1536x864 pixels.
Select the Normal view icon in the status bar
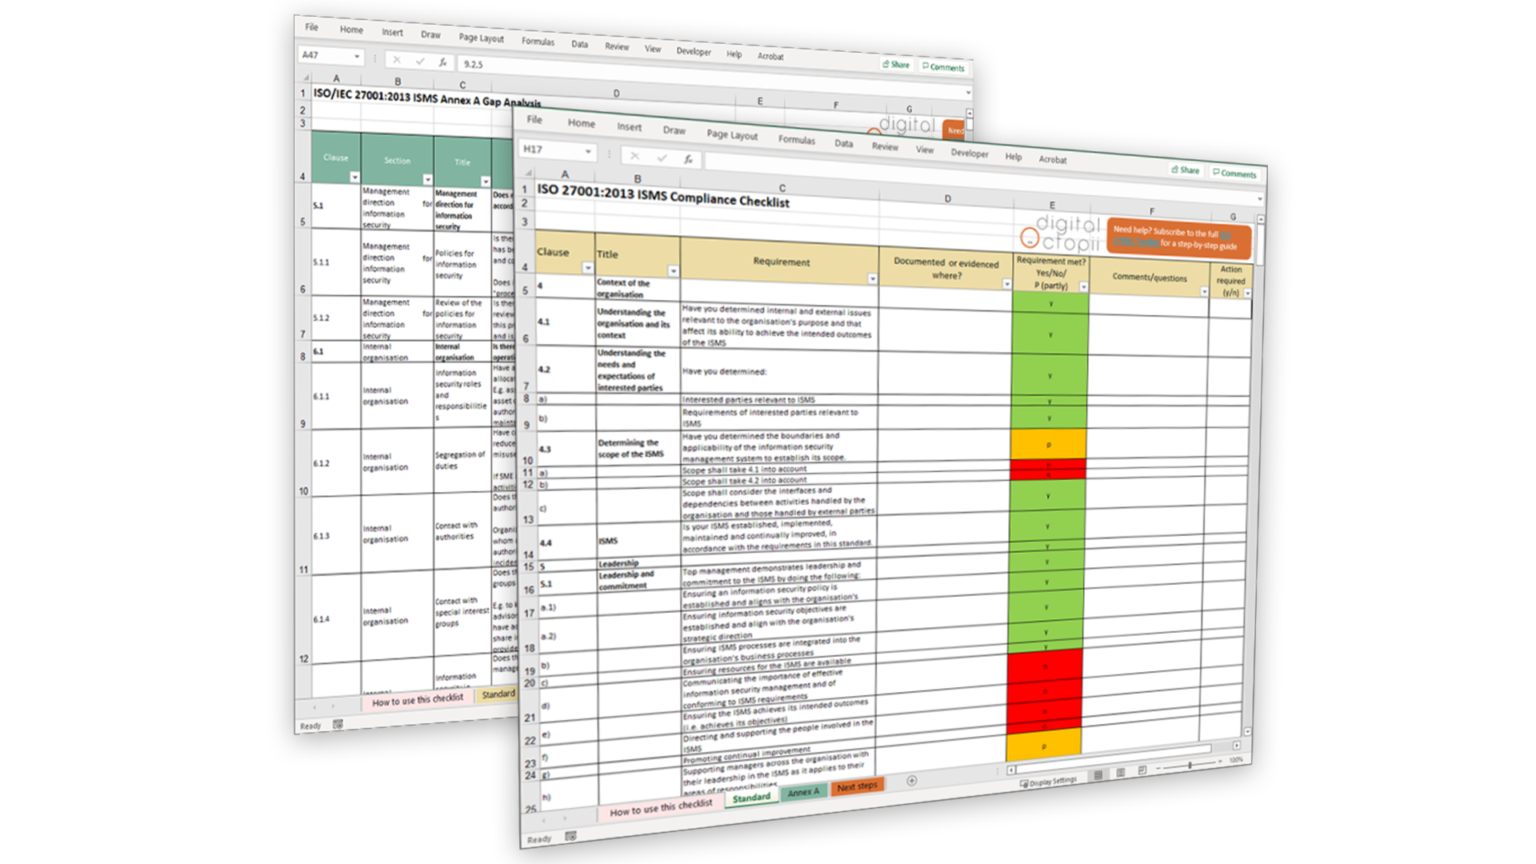1098,775
